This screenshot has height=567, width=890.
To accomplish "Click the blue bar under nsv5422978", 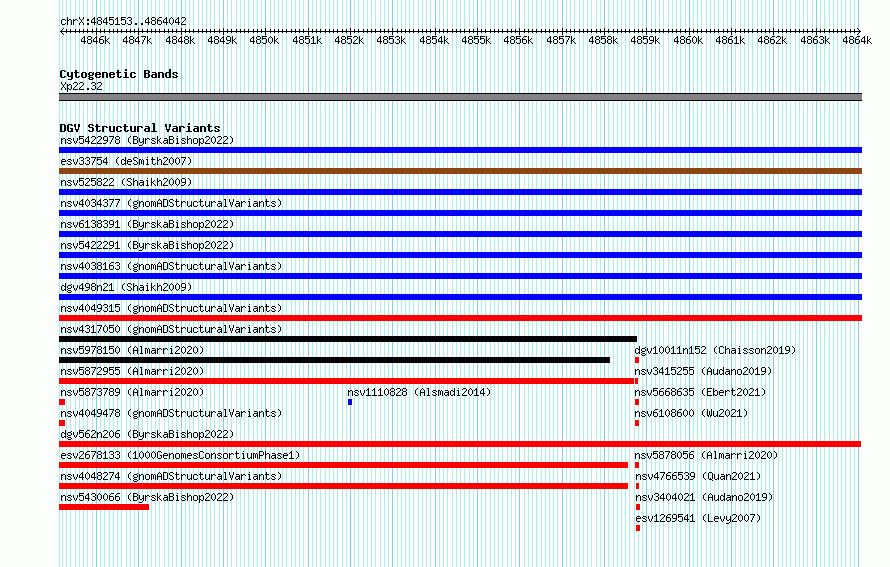I will [460, 150].
